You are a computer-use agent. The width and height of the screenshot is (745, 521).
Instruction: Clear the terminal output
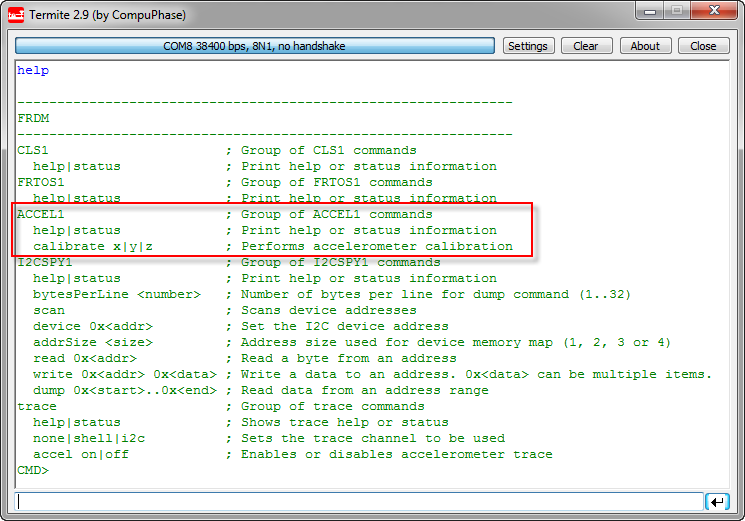coord(586,46)
